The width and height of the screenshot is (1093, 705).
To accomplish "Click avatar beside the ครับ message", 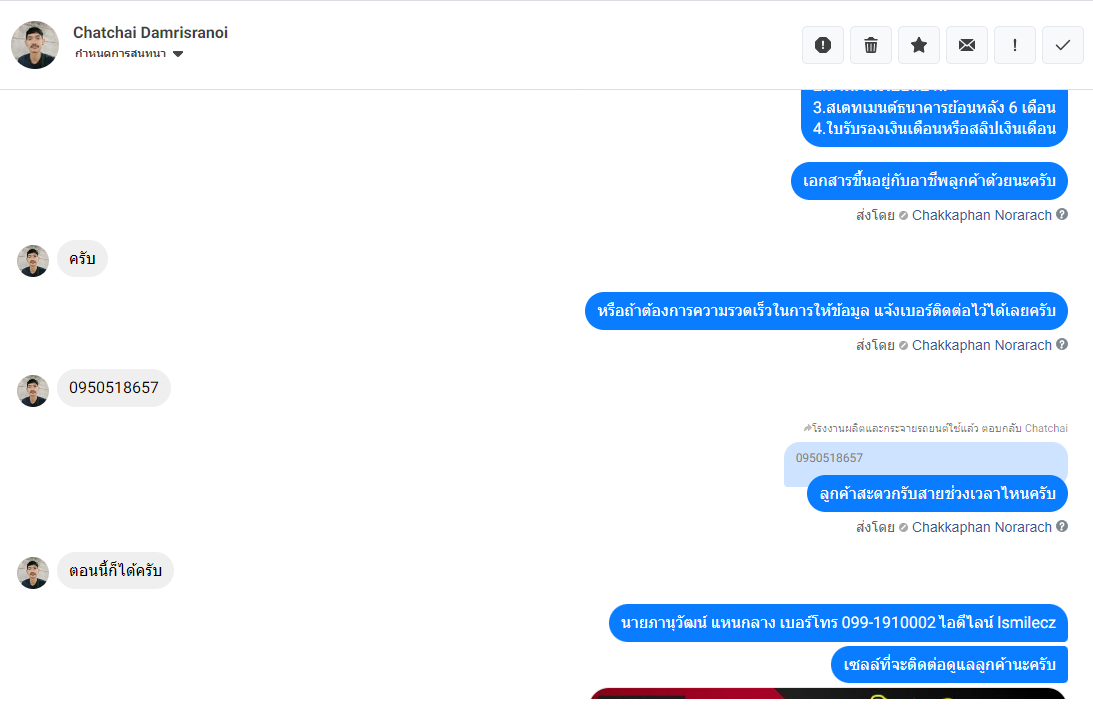I will (33, 261).
